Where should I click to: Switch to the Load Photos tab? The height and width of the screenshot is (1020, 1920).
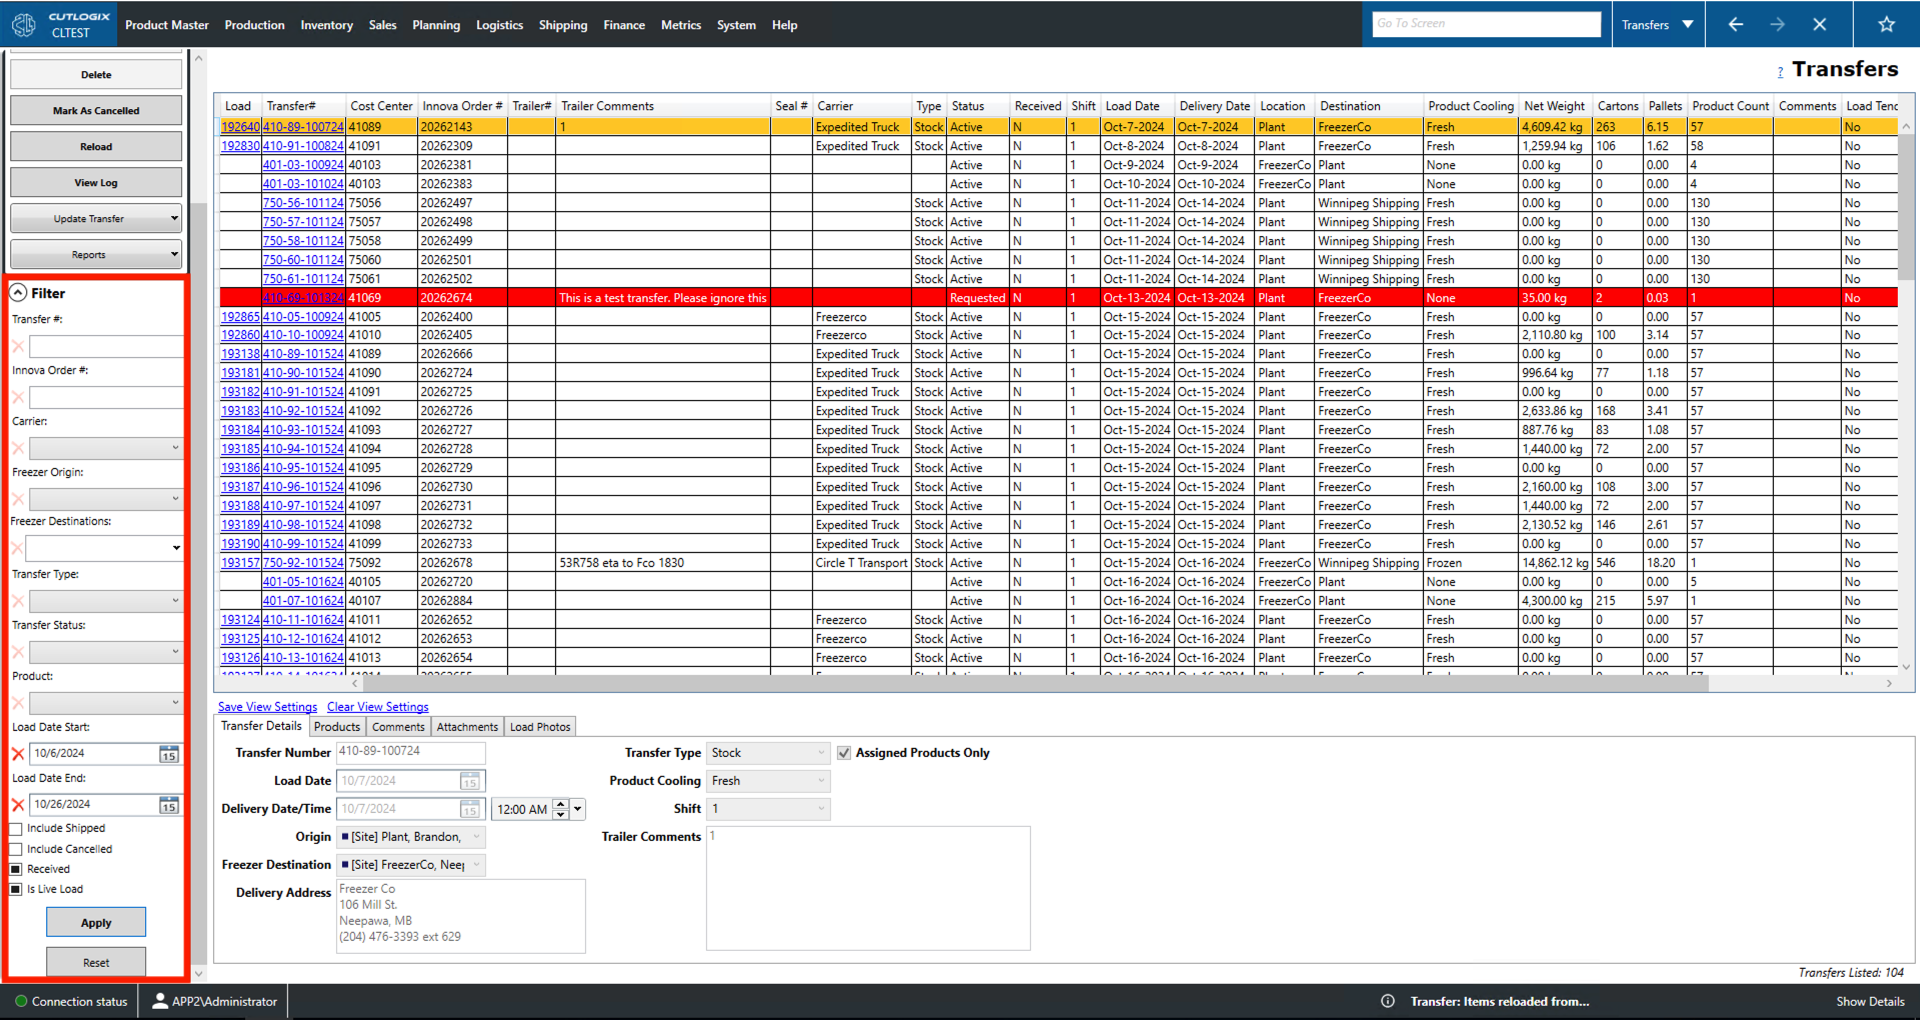click(x=540, y=726)
